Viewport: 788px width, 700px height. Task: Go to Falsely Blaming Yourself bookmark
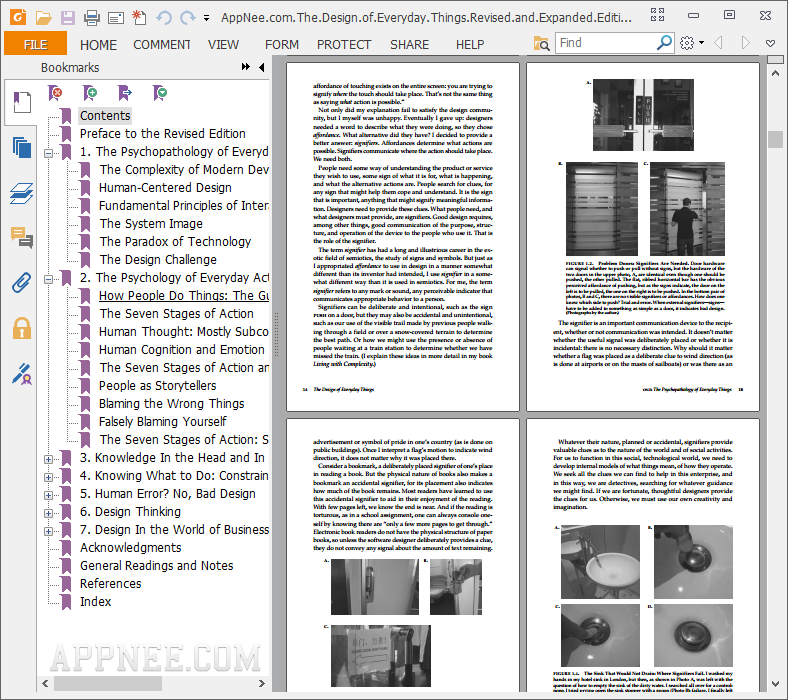[162, 422]
